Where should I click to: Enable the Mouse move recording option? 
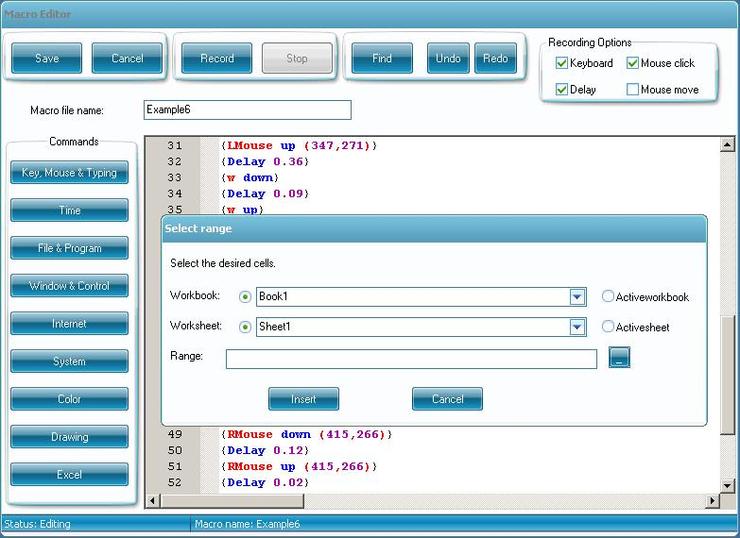coord(633,90)
